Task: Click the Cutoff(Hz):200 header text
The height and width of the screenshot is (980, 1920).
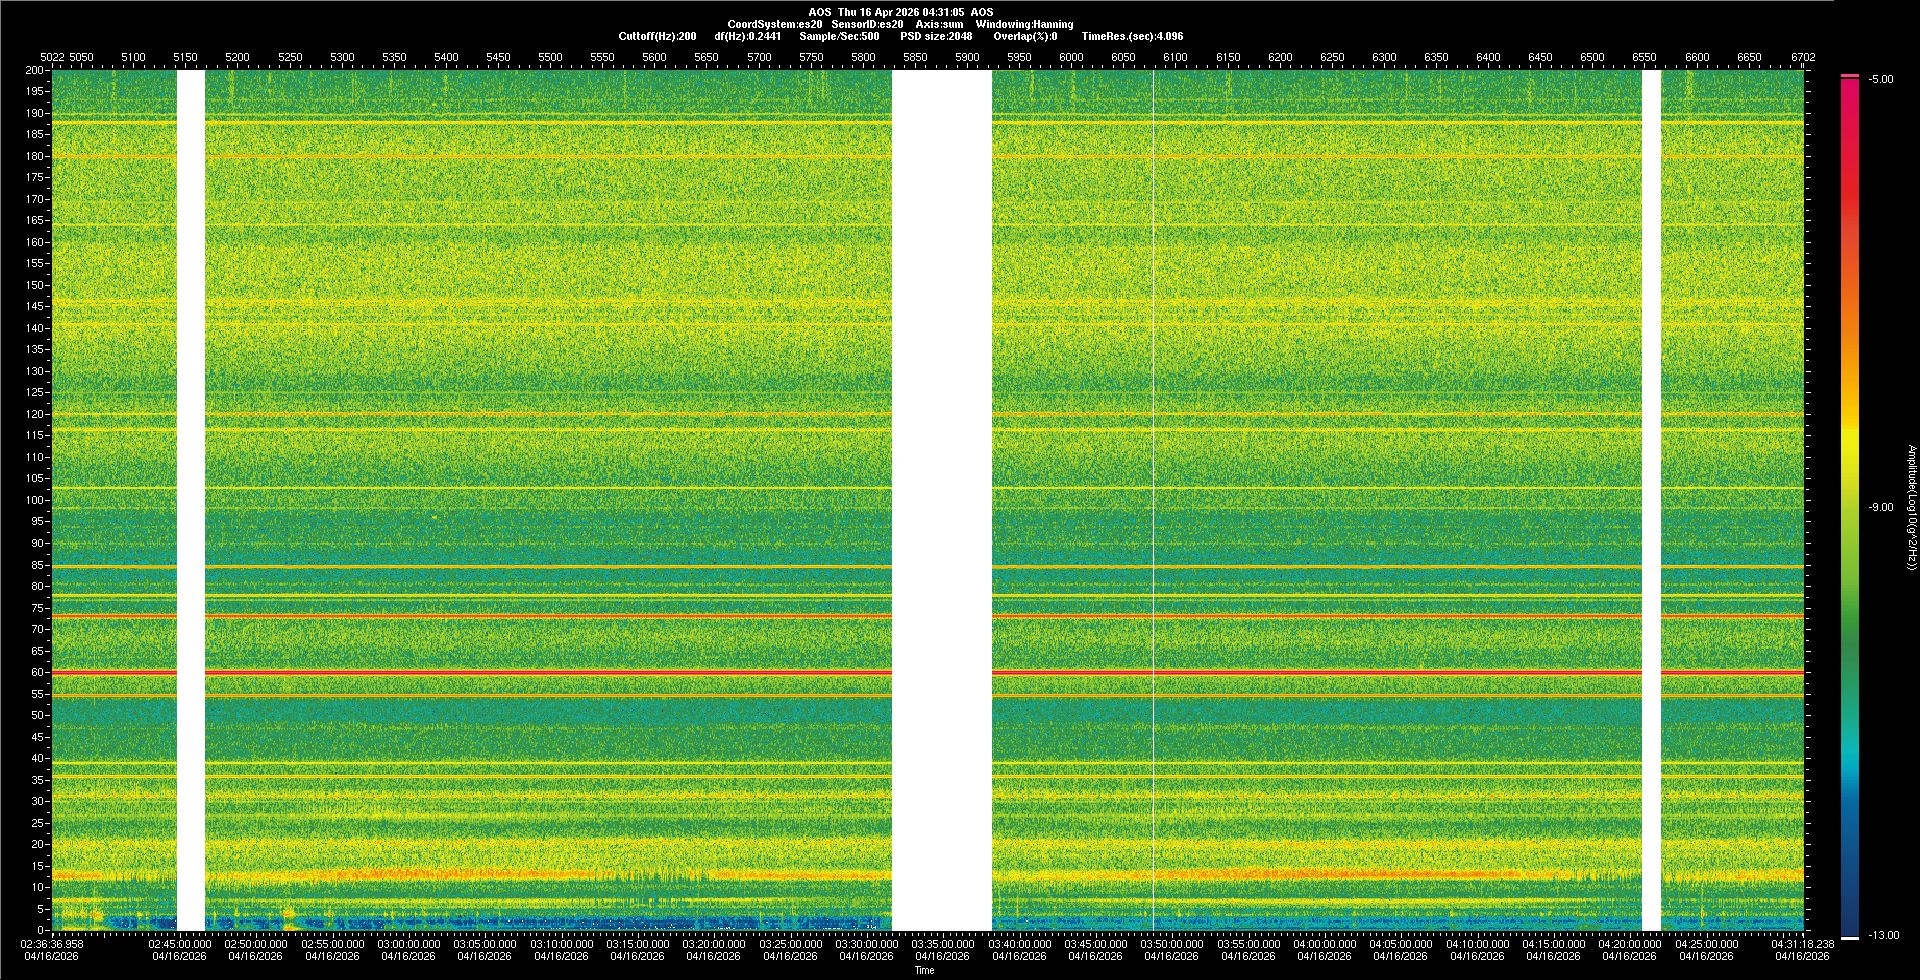Action: coord(657,36)
